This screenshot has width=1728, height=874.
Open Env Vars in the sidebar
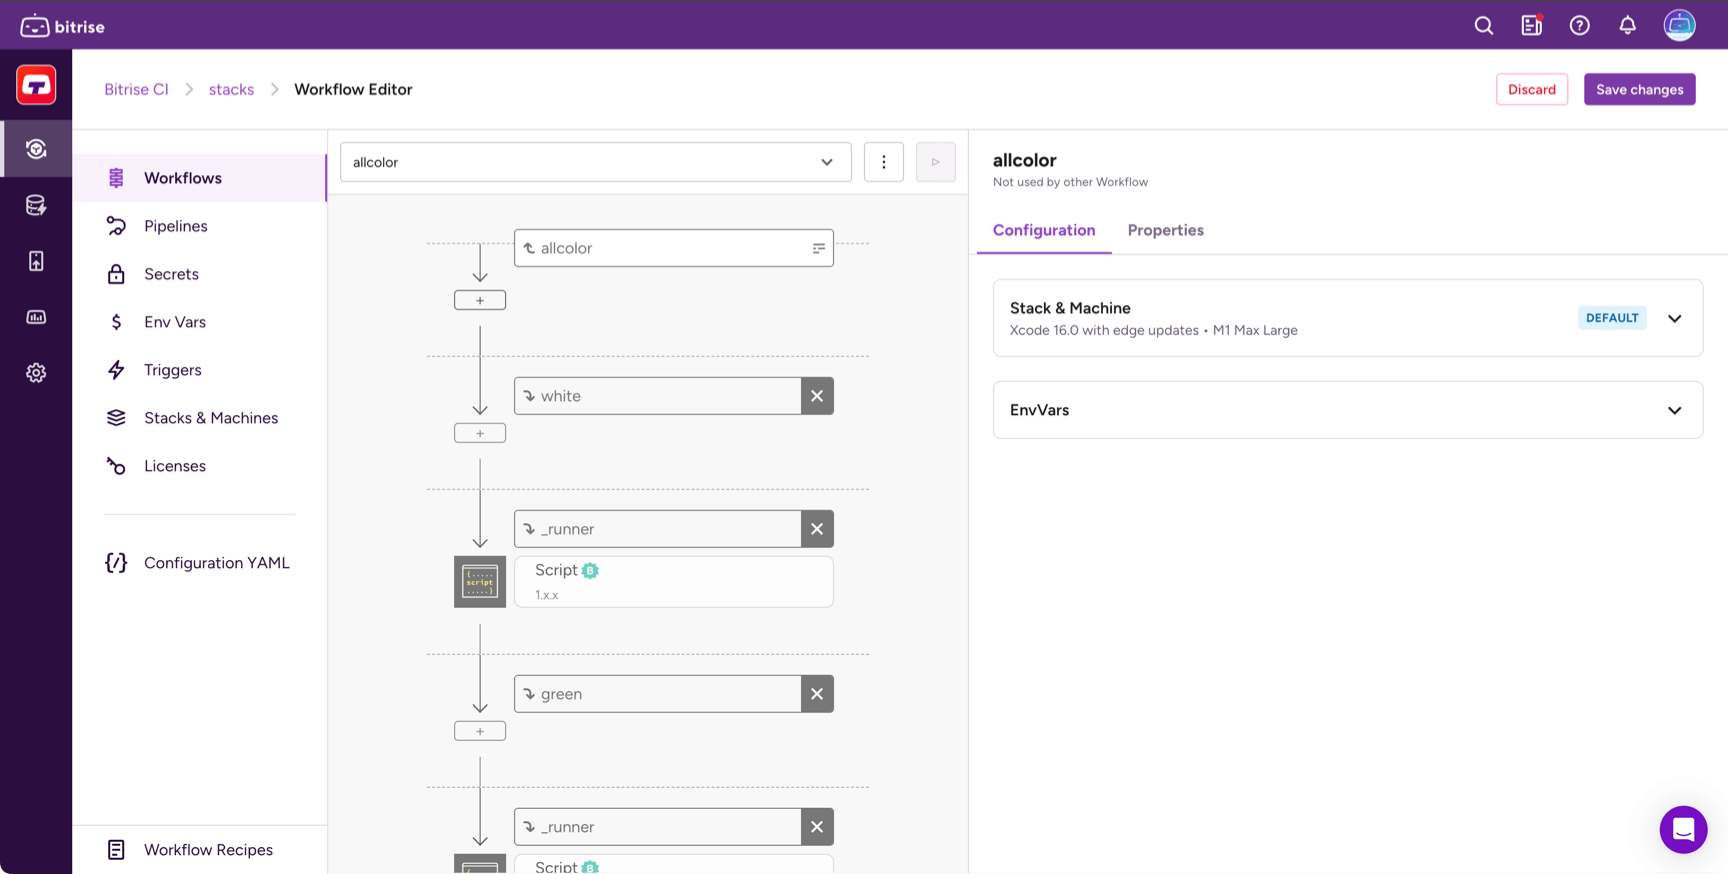pyautogui.click(x=200, y=322)
